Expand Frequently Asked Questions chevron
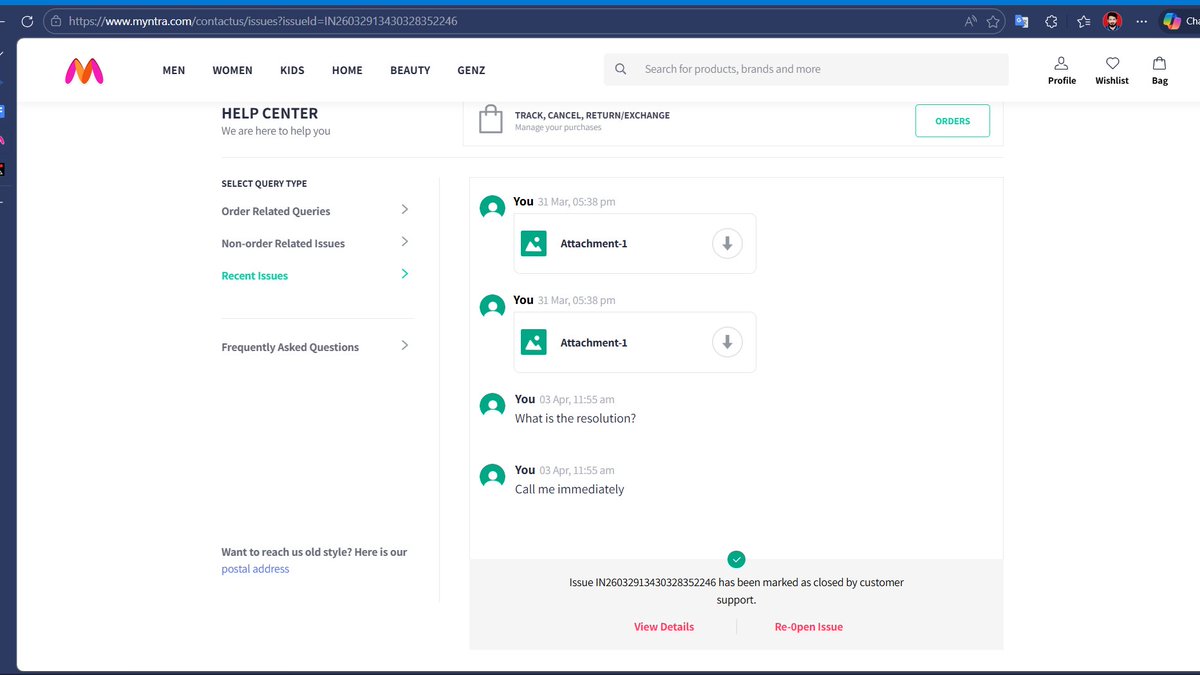 404,345
